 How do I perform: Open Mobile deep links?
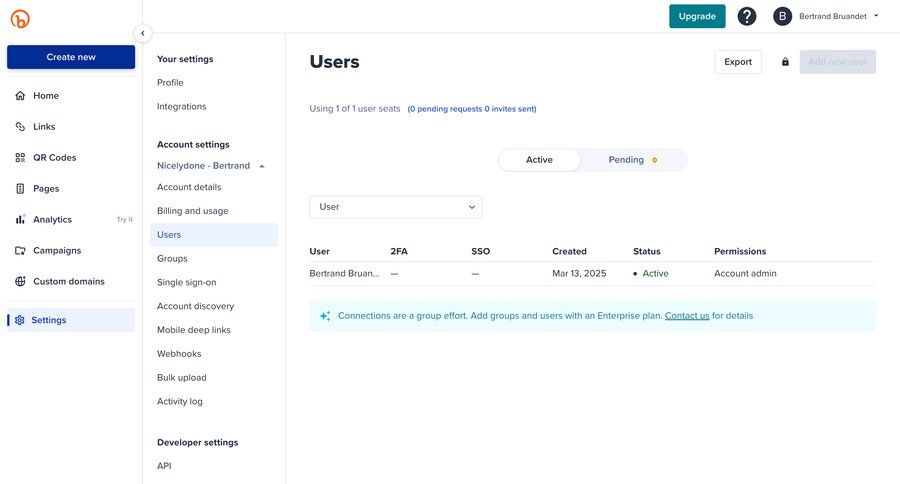(194, 330)
